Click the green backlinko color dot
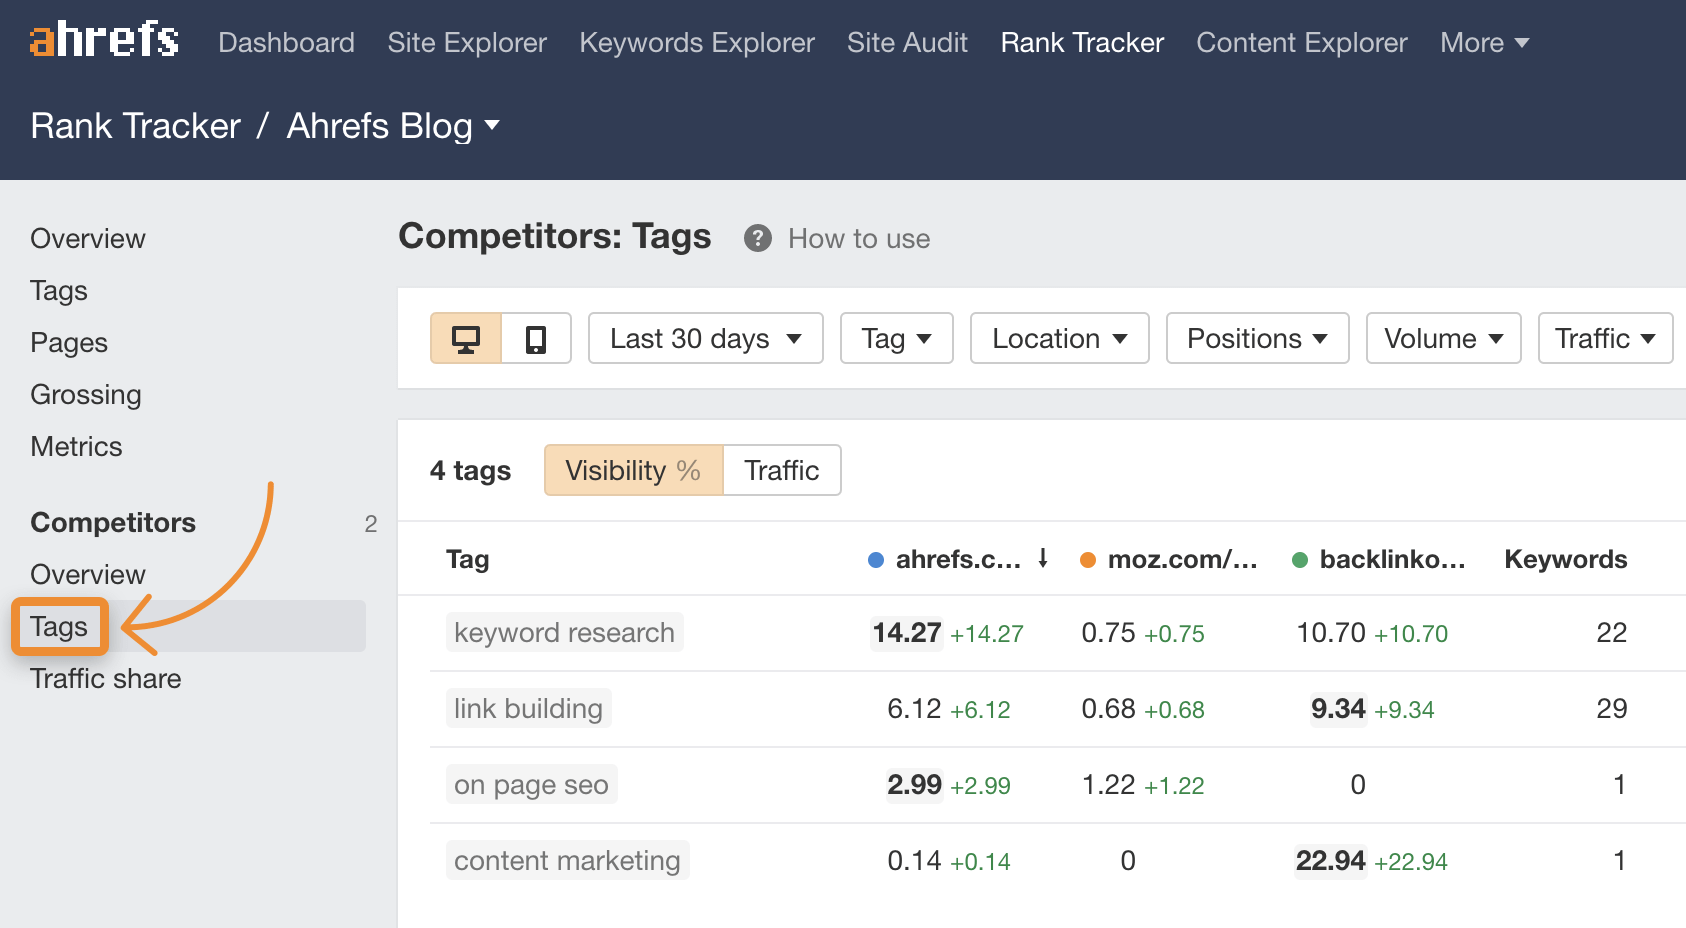The height and width of the screenshot is (928, 1686). [x=1300, y=560]
